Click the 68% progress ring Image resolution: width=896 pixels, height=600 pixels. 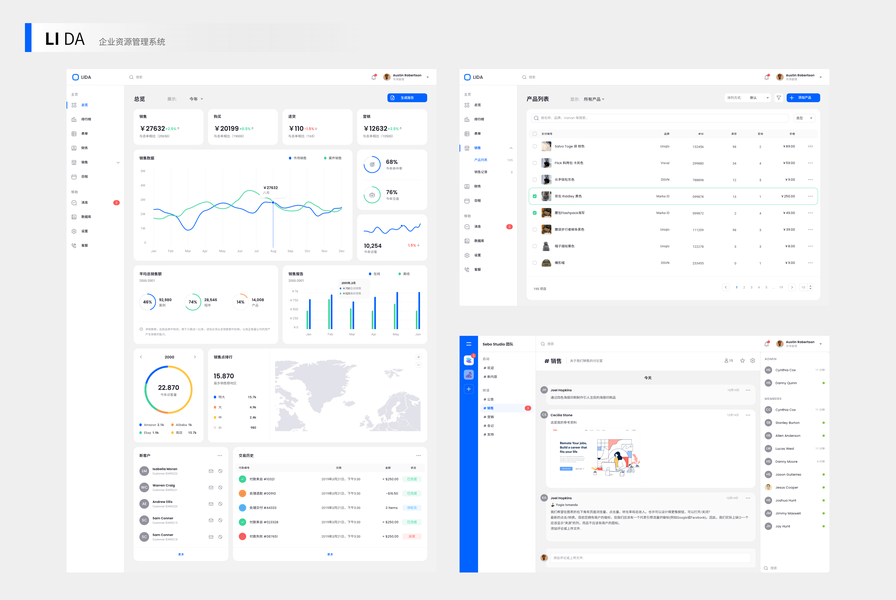[372, 165]
